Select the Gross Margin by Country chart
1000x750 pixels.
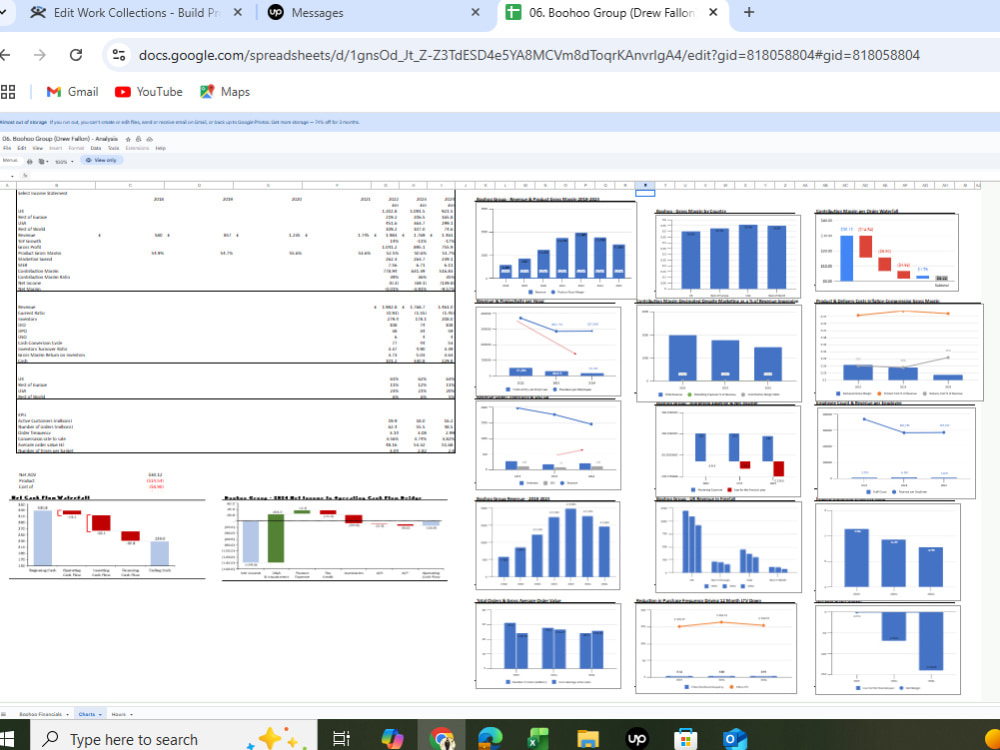[x=728, y=256]
